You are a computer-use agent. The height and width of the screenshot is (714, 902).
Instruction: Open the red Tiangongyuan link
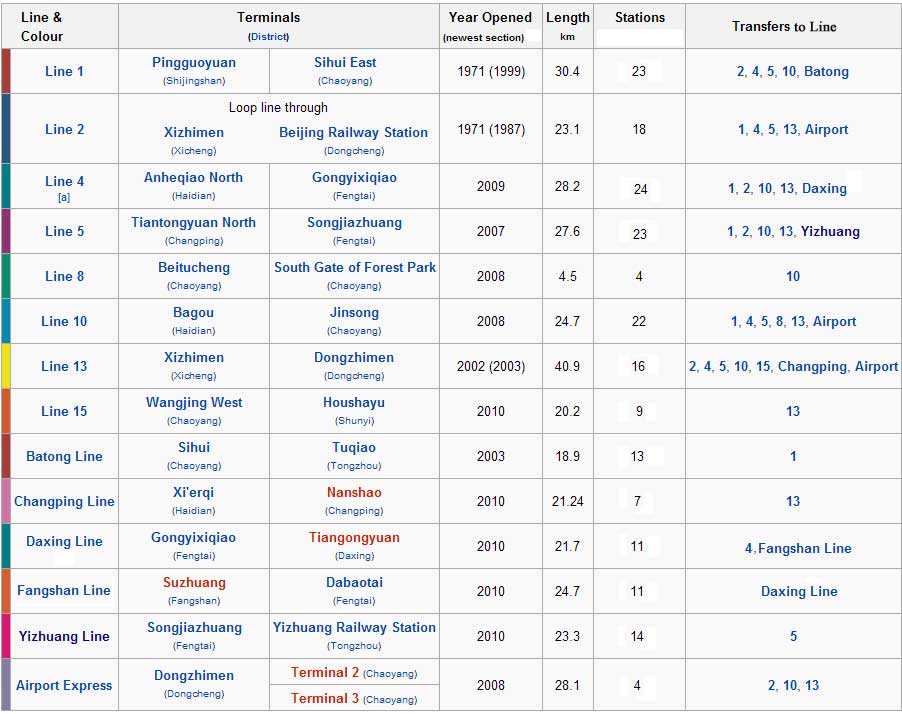pyautogui.click(x=354, y=537)
